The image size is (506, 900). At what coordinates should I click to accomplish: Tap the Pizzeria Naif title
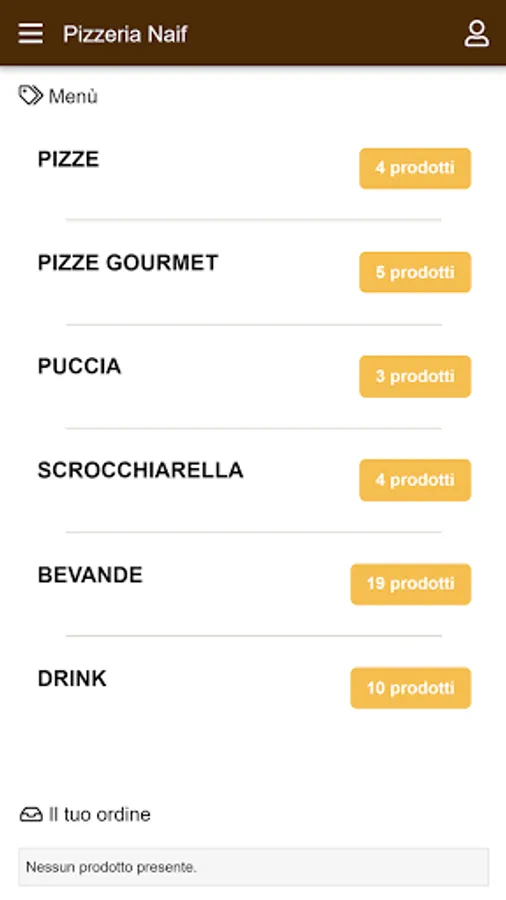coord(125,34)
